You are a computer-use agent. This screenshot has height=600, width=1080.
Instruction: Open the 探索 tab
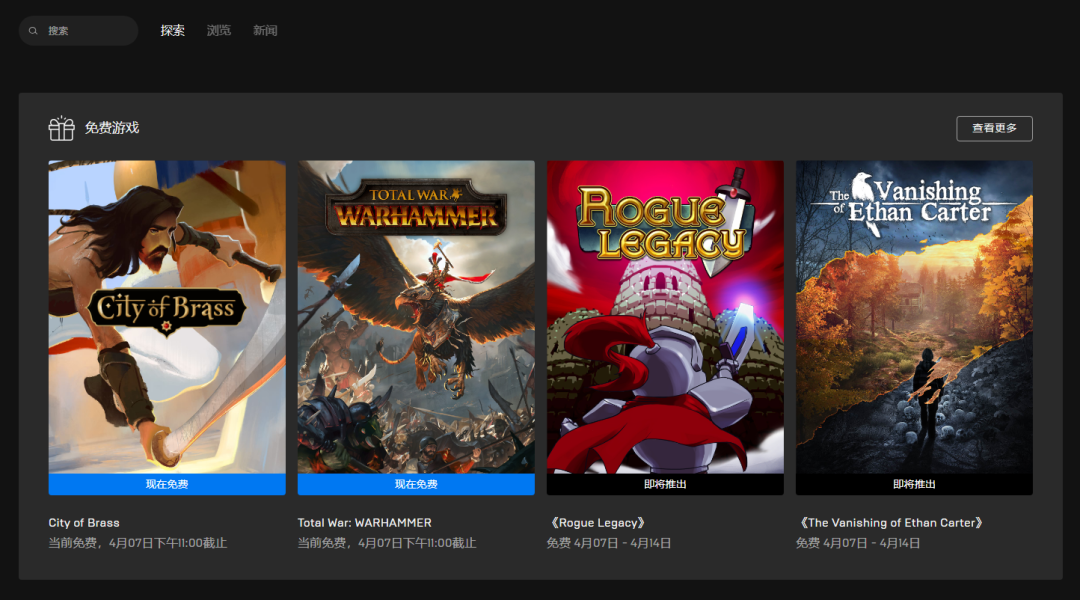pos(172,30)
